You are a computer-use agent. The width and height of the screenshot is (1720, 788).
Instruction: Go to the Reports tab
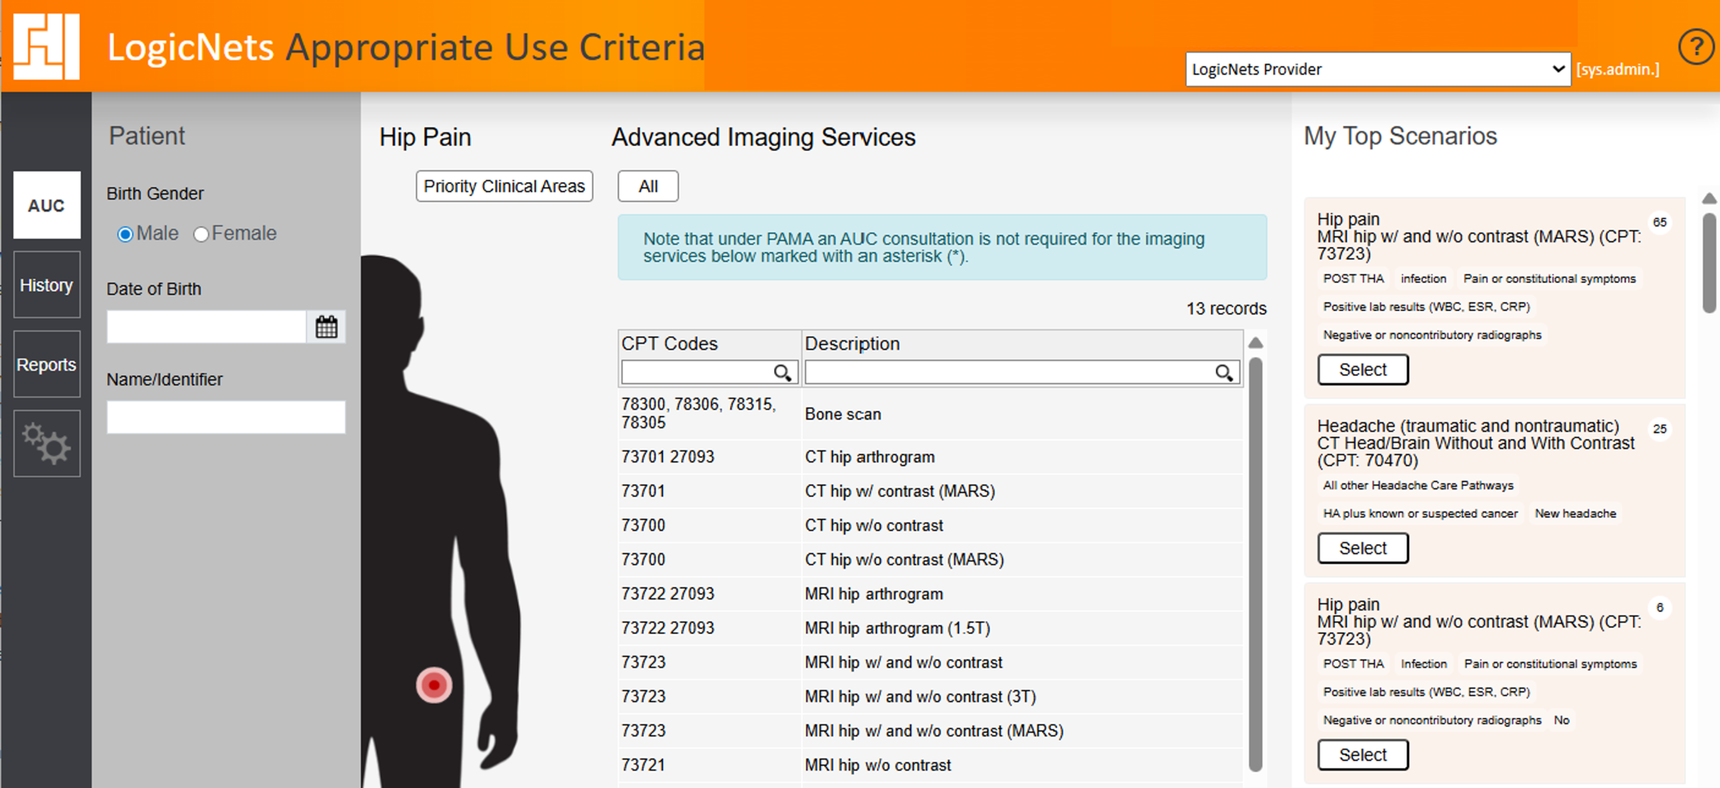(46, 365)
